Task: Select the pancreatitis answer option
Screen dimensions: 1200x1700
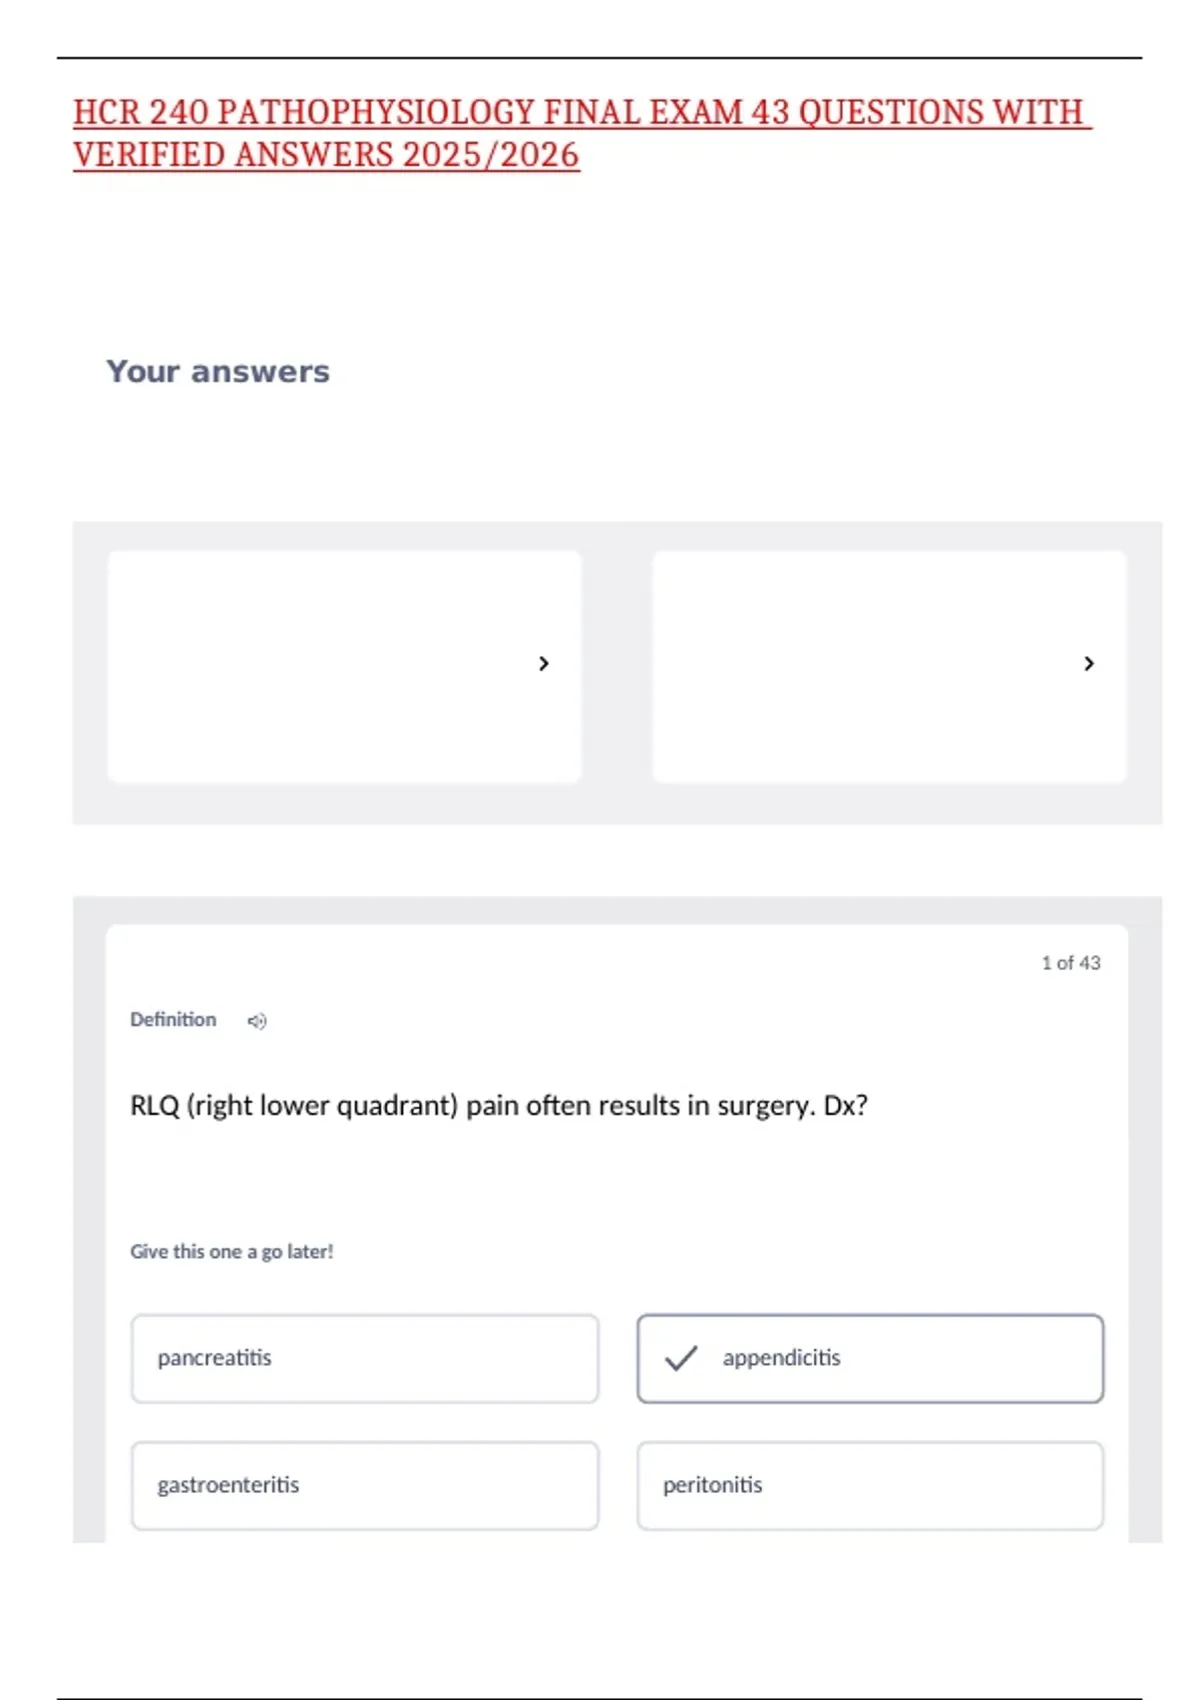Action: [x=364, y=1358]
